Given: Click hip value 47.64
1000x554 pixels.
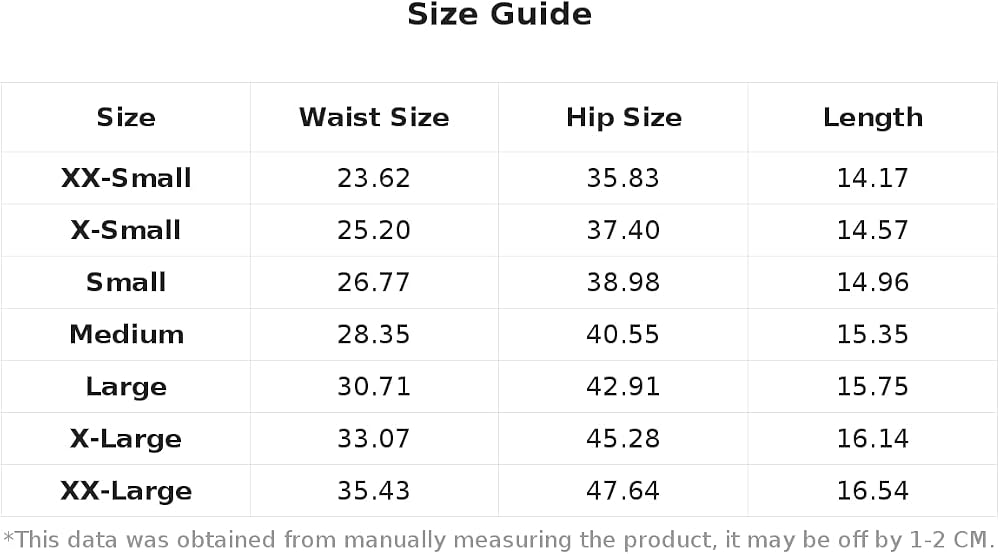Looking at the screenshot, I should tap(623, 491).
